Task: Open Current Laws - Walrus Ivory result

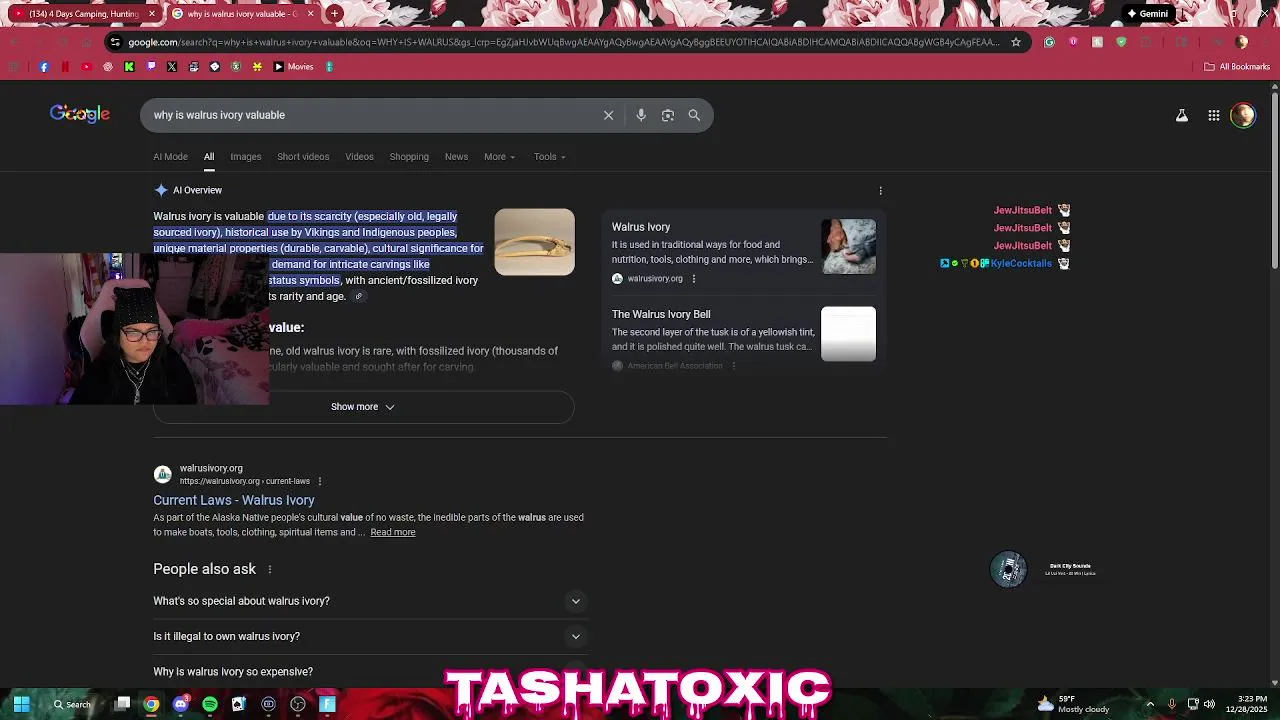Action: [234, 500]
